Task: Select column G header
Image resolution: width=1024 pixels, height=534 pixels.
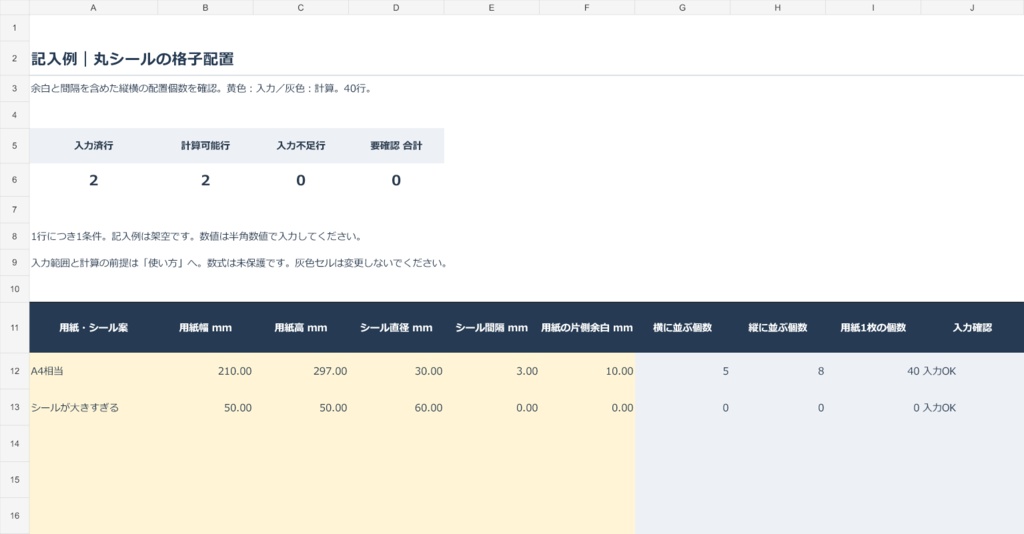Action: (682, 7)
